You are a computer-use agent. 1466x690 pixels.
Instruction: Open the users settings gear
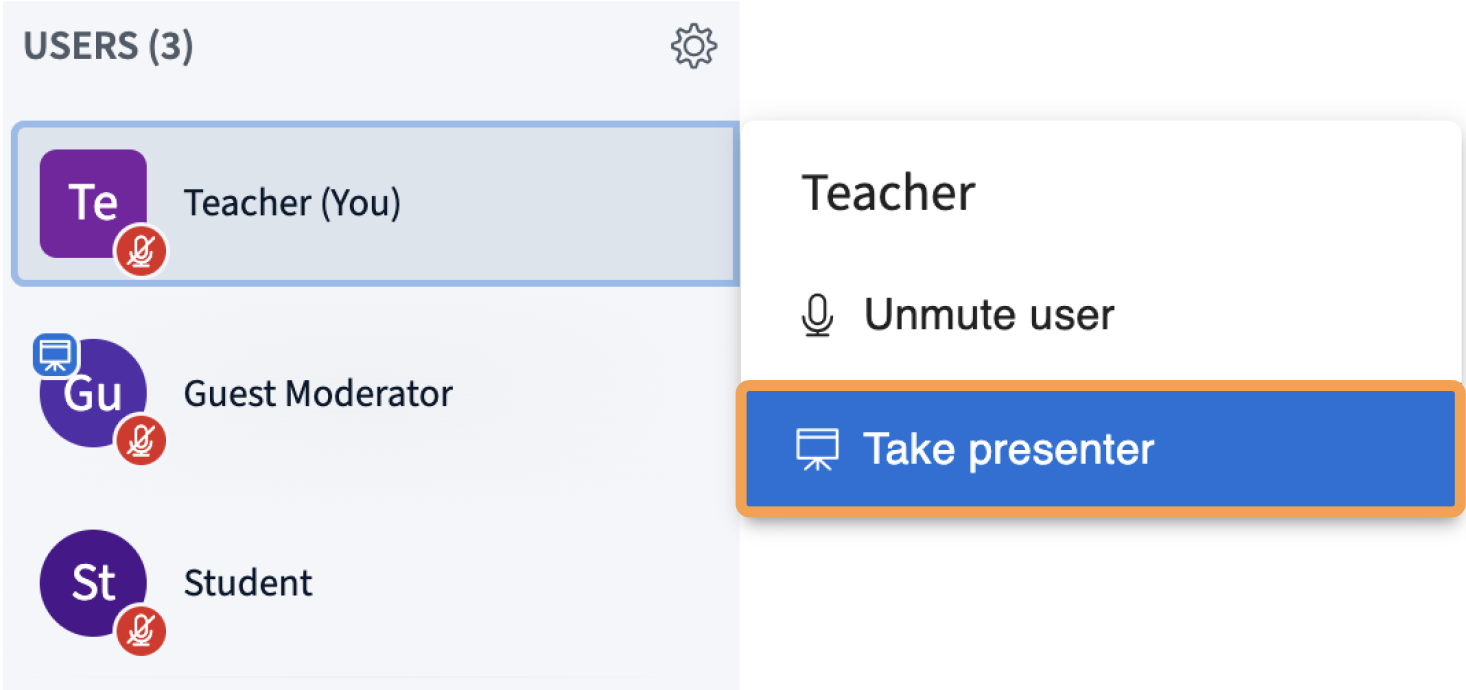tap(694, 47)
